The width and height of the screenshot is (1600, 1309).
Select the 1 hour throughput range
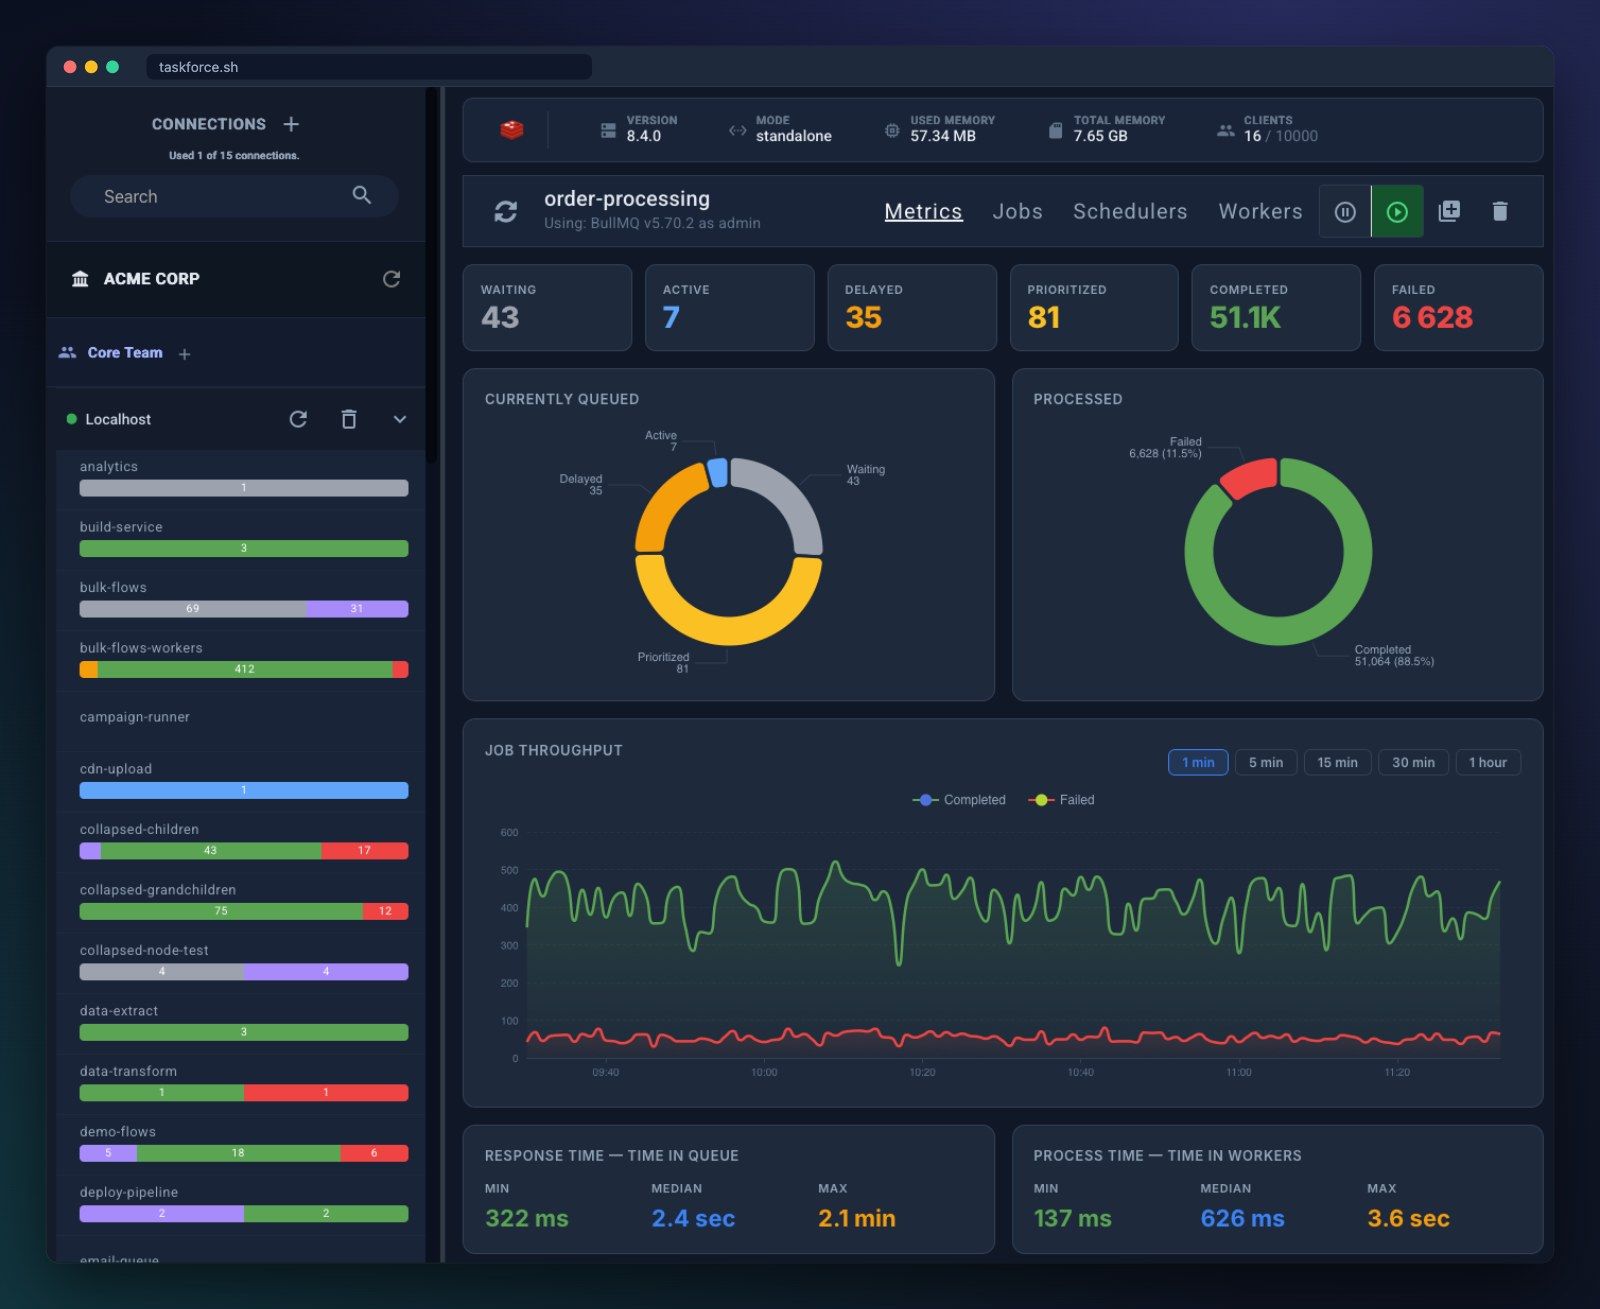point(1488,762)
